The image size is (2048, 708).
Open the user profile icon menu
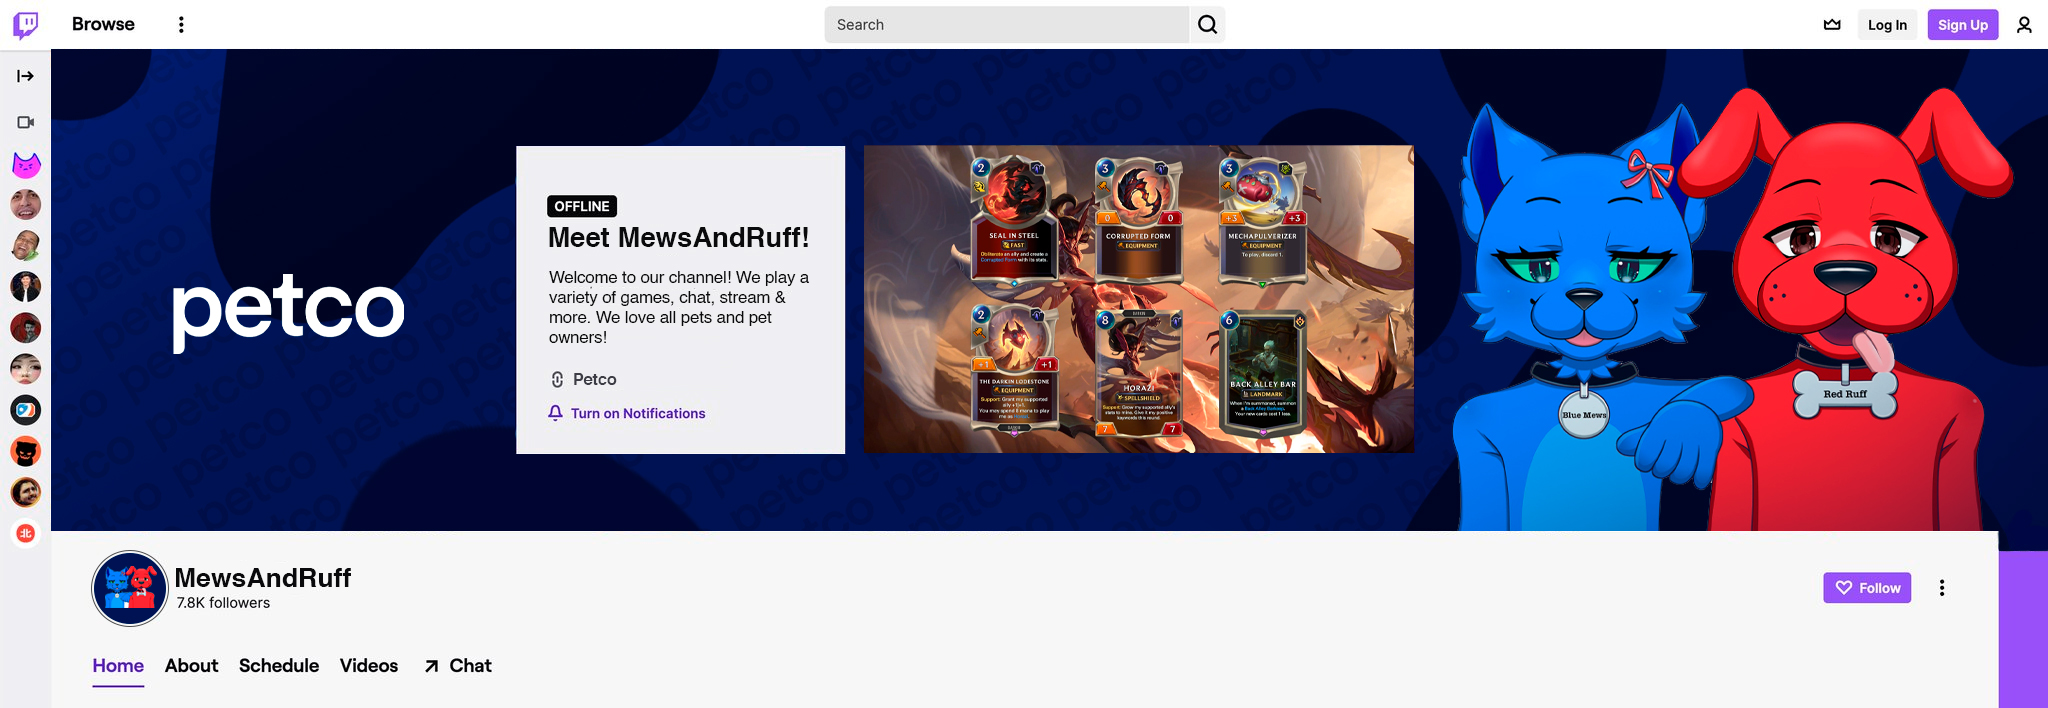click(2024, 25)
